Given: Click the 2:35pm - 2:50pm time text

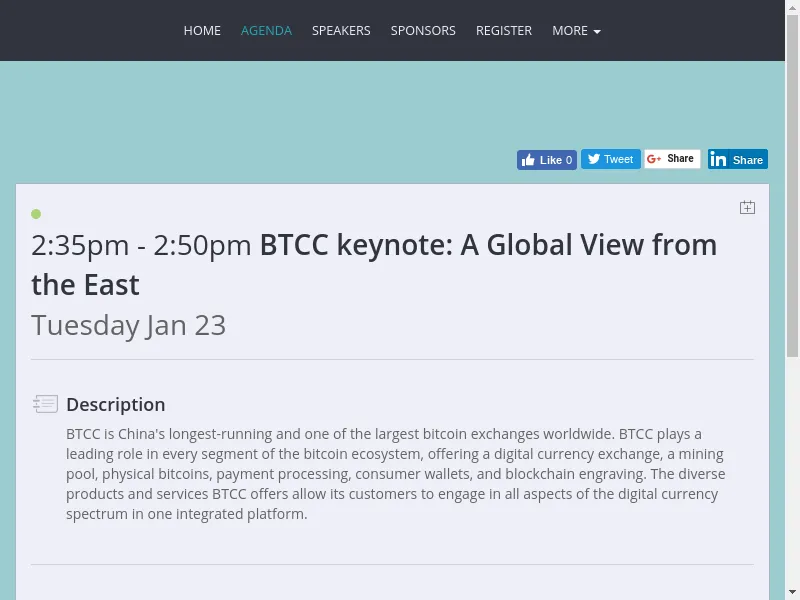Looking at the screenshot, I should click(141, 245).
